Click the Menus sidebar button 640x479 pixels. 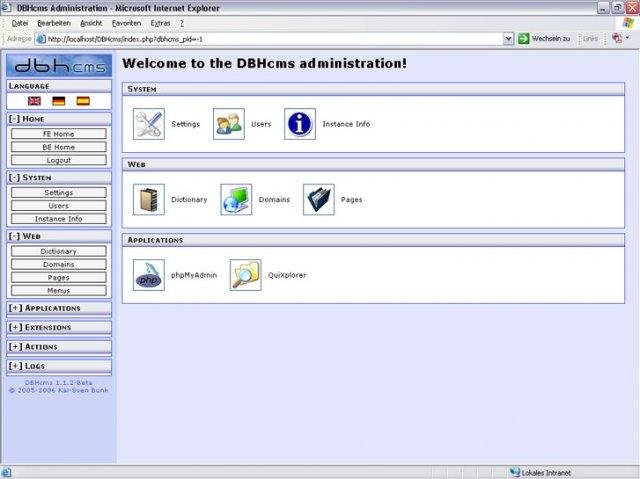[59, 291]
